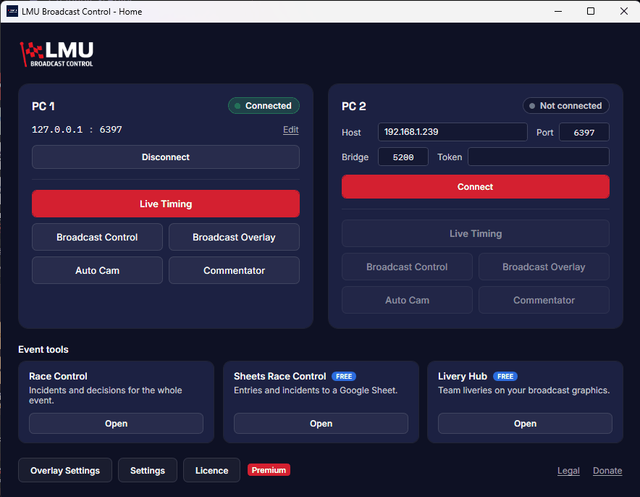
Task: Open Broadcast Overlay for PC 1
Action: coord(234,237)
